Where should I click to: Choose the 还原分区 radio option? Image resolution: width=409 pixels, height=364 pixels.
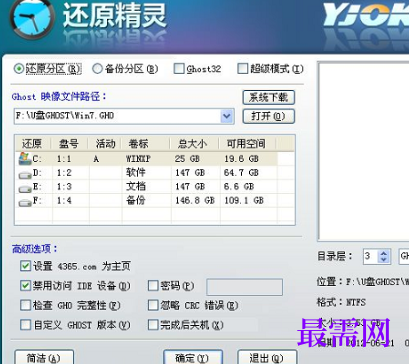(x=19, y=69)
